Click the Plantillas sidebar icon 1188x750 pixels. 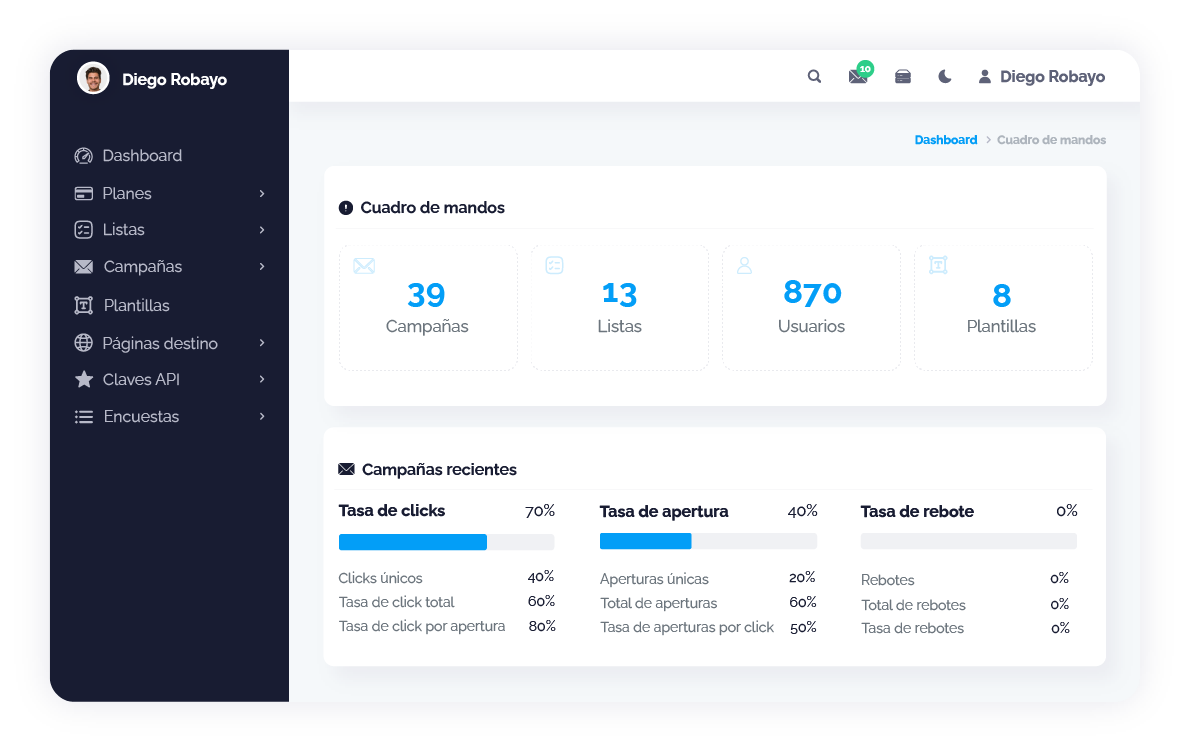coord(84,305)
